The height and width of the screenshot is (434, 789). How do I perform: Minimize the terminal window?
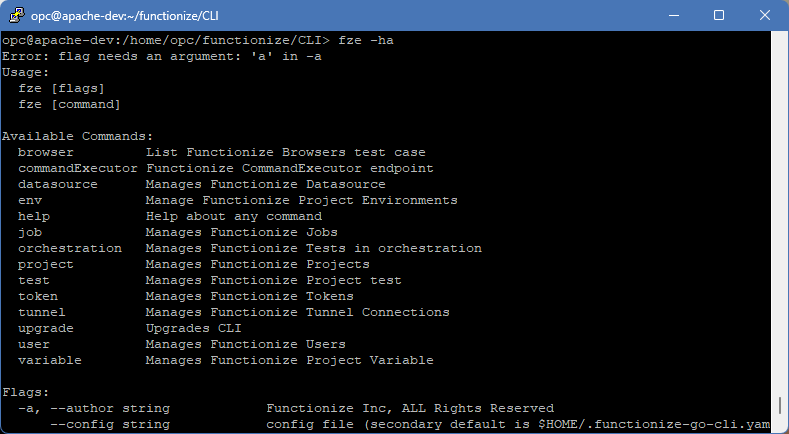(x=670, y=15)
